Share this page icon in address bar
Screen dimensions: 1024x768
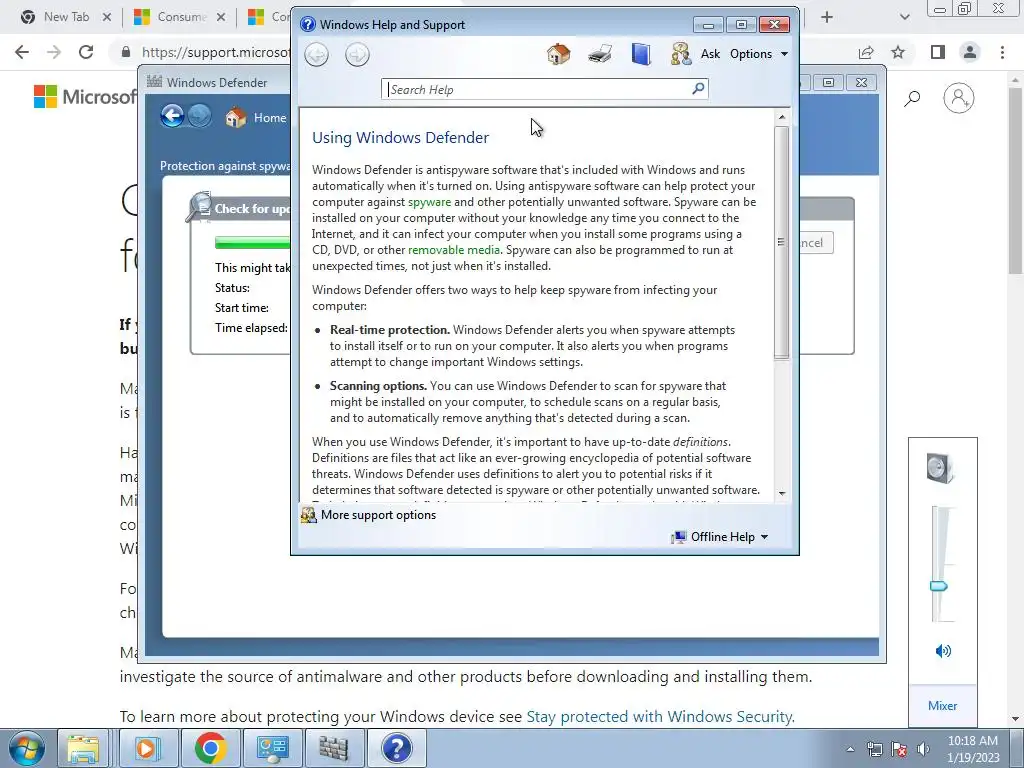pyautogui.click(x=866, y=52)
